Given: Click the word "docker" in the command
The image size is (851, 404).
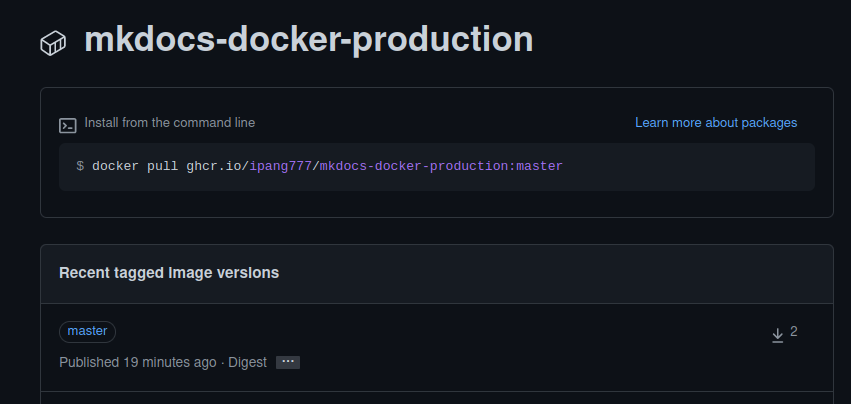Looking at the screenshot, I should pyautogui.click(x=115, y=166).
